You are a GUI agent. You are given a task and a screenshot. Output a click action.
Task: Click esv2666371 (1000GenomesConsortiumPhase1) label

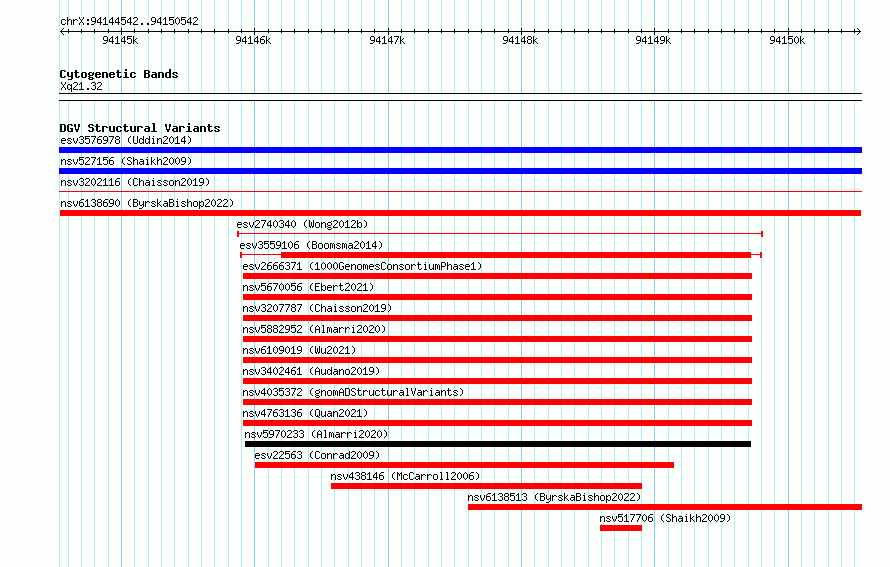(362, 266)
